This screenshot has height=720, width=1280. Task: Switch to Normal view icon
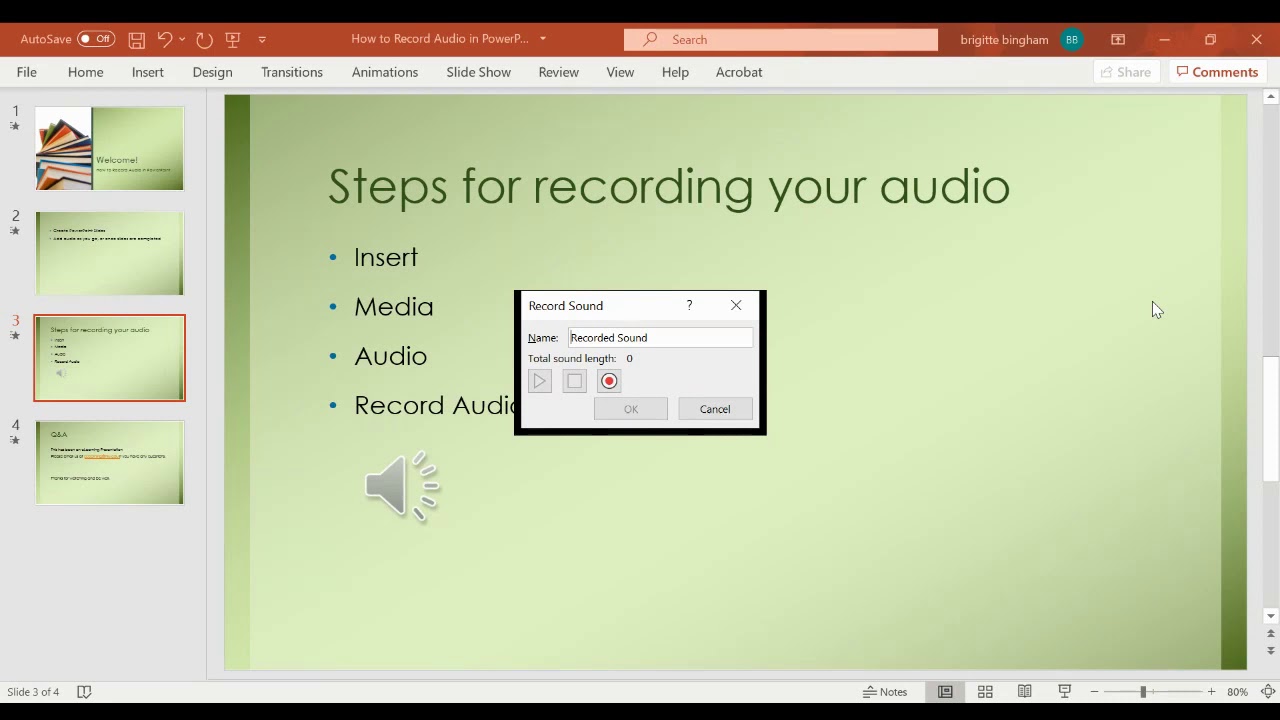click(x=945, y=692)
